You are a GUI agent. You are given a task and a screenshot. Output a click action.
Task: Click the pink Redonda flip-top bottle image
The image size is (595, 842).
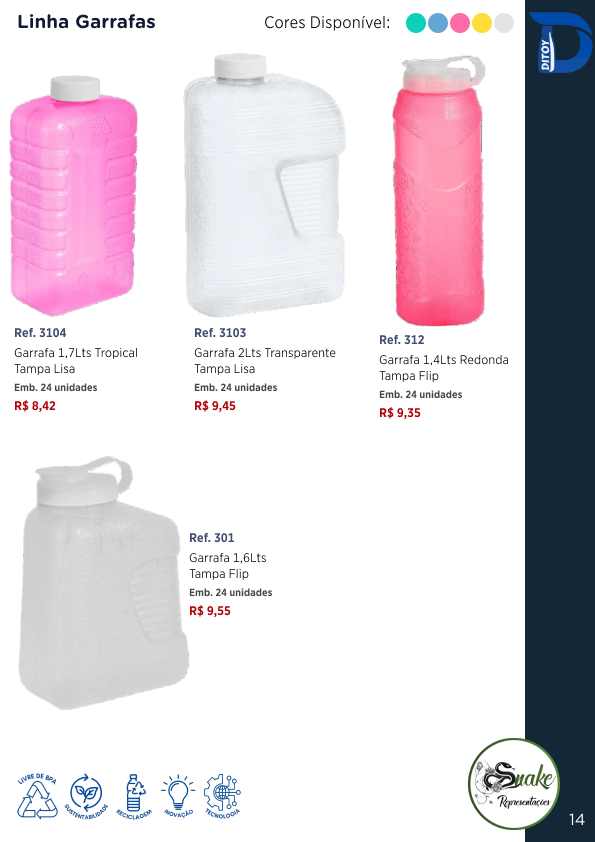439,191
